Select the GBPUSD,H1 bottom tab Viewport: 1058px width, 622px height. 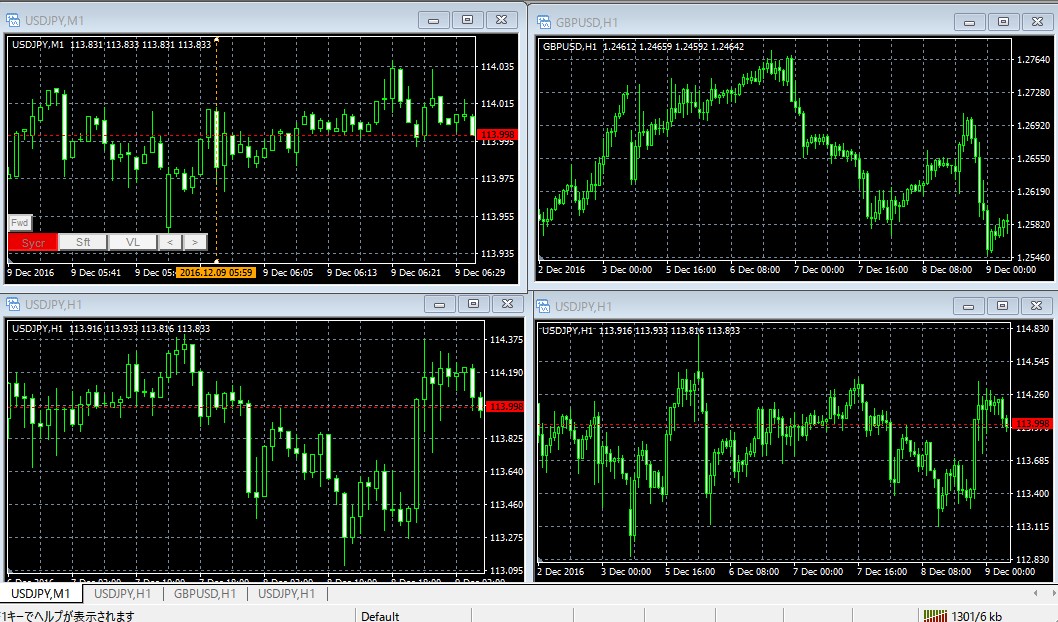(204, 594)
